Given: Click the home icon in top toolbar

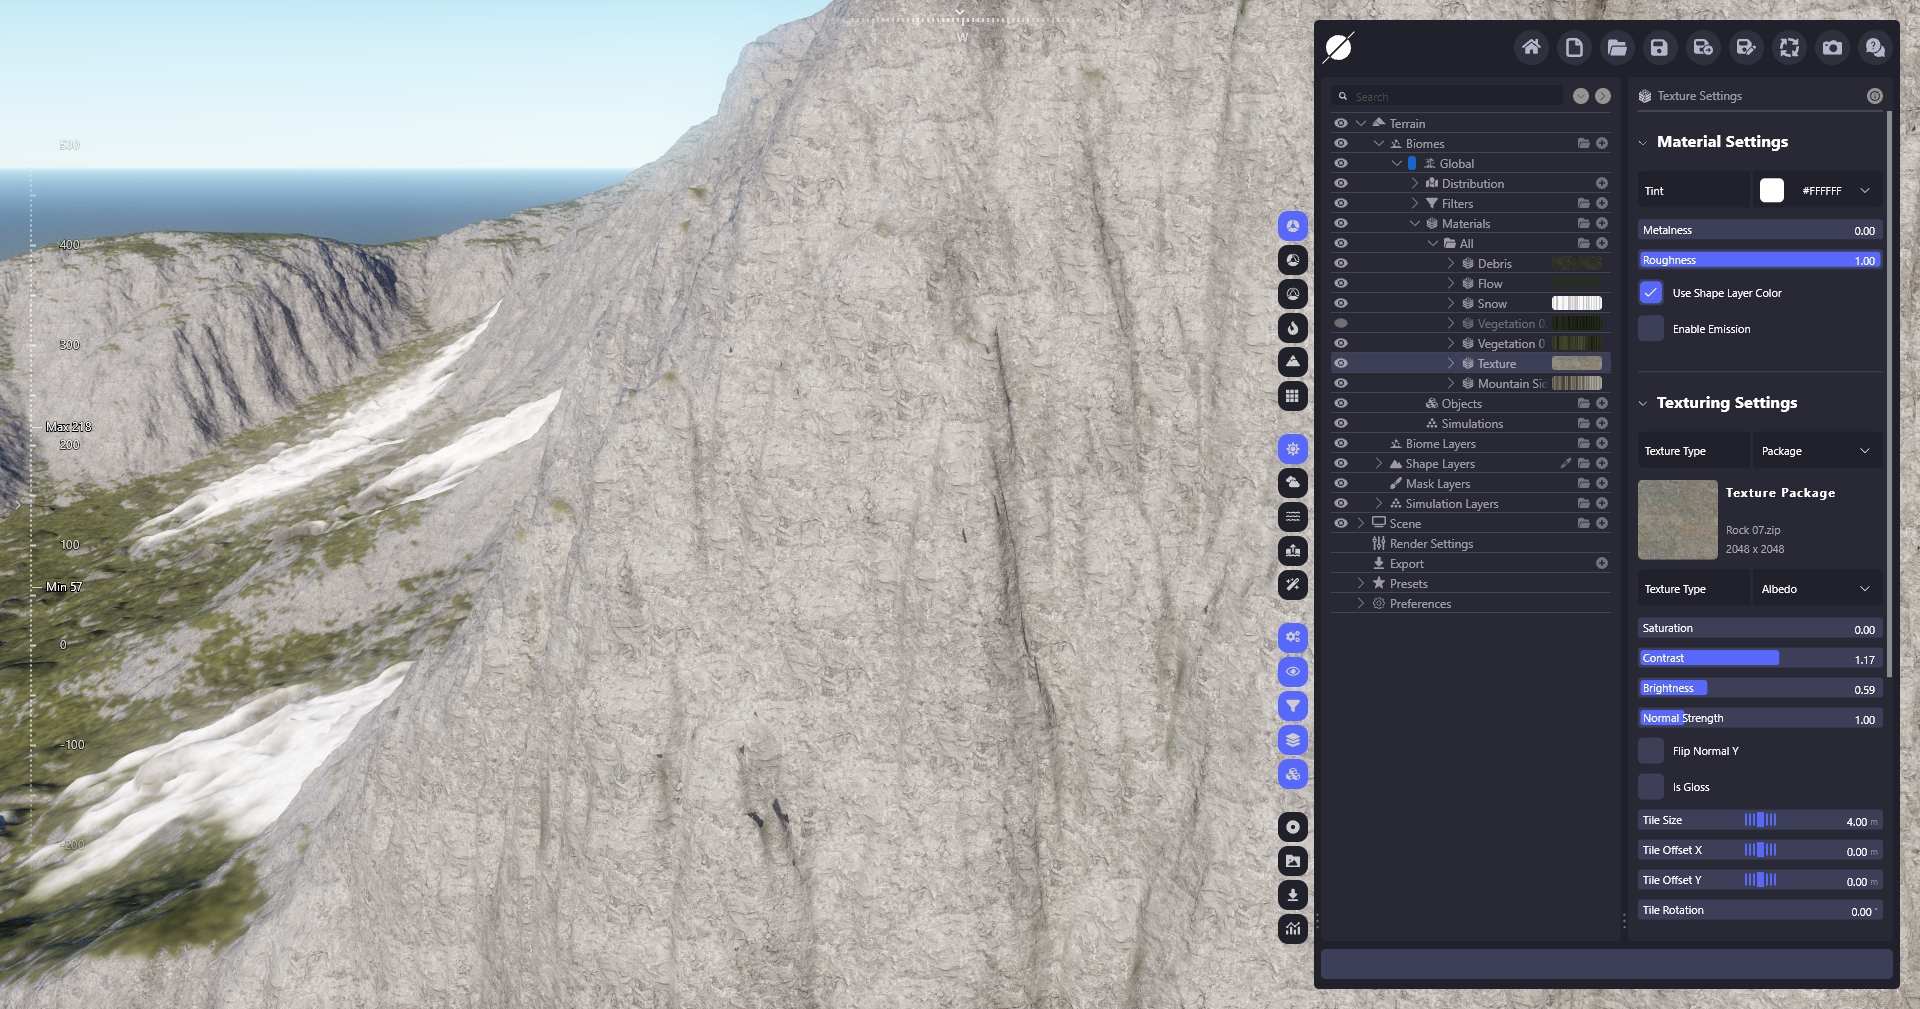Looking at the screenshot, I should tap(1531, 47).
